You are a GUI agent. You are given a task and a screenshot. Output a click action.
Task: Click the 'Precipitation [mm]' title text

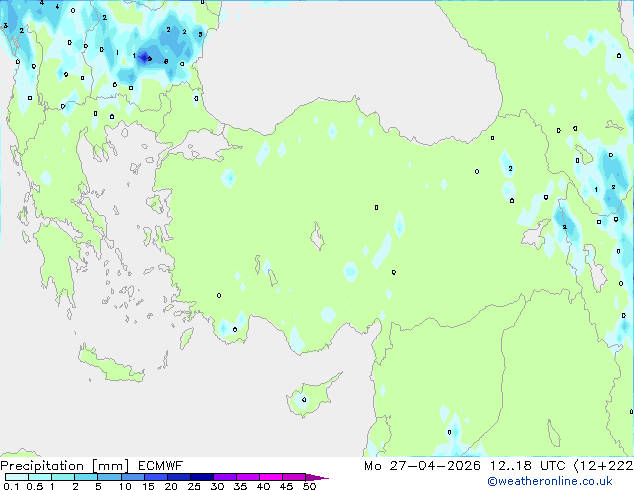pyautogui.click(x=65, y=466)
